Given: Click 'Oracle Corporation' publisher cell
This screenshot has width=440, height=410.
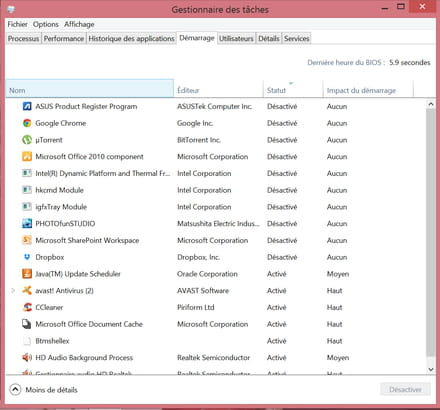Looking at the screenshot, I should [207, 274].
